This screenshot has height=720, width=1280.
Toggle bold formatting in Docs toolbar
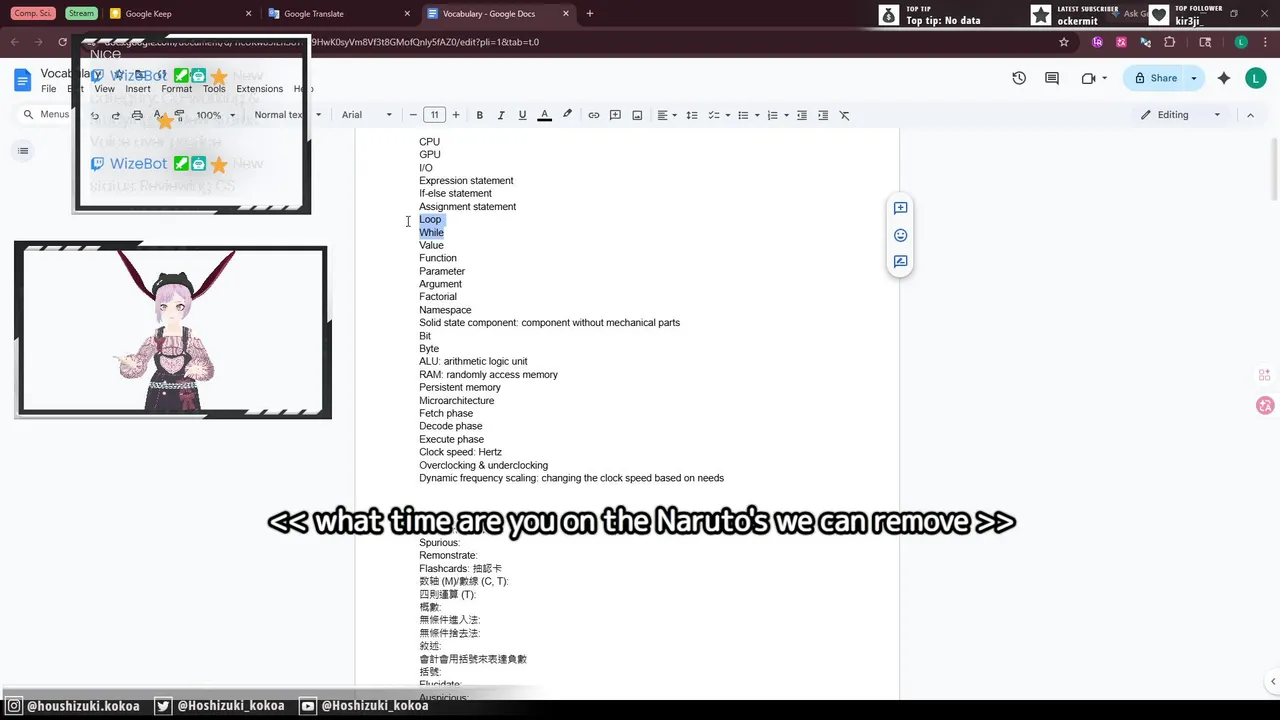[480, 115]
